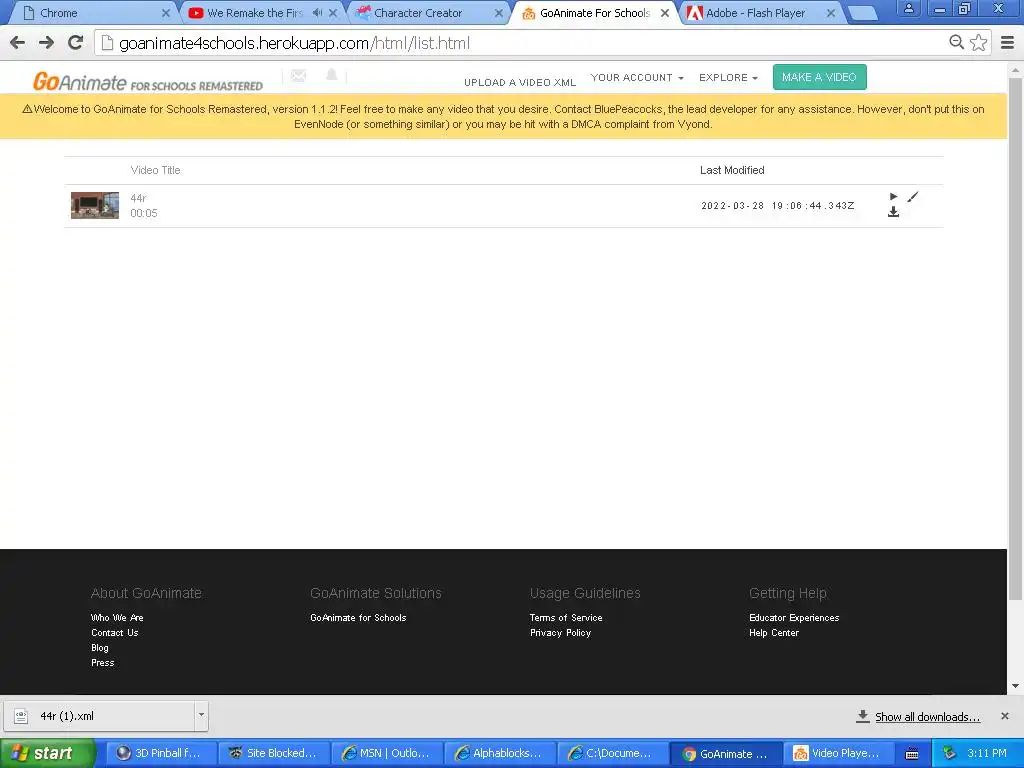Click GoAnimate for Schools footer link
Screen dimensions: 1024x768
(x=358, y=618)
